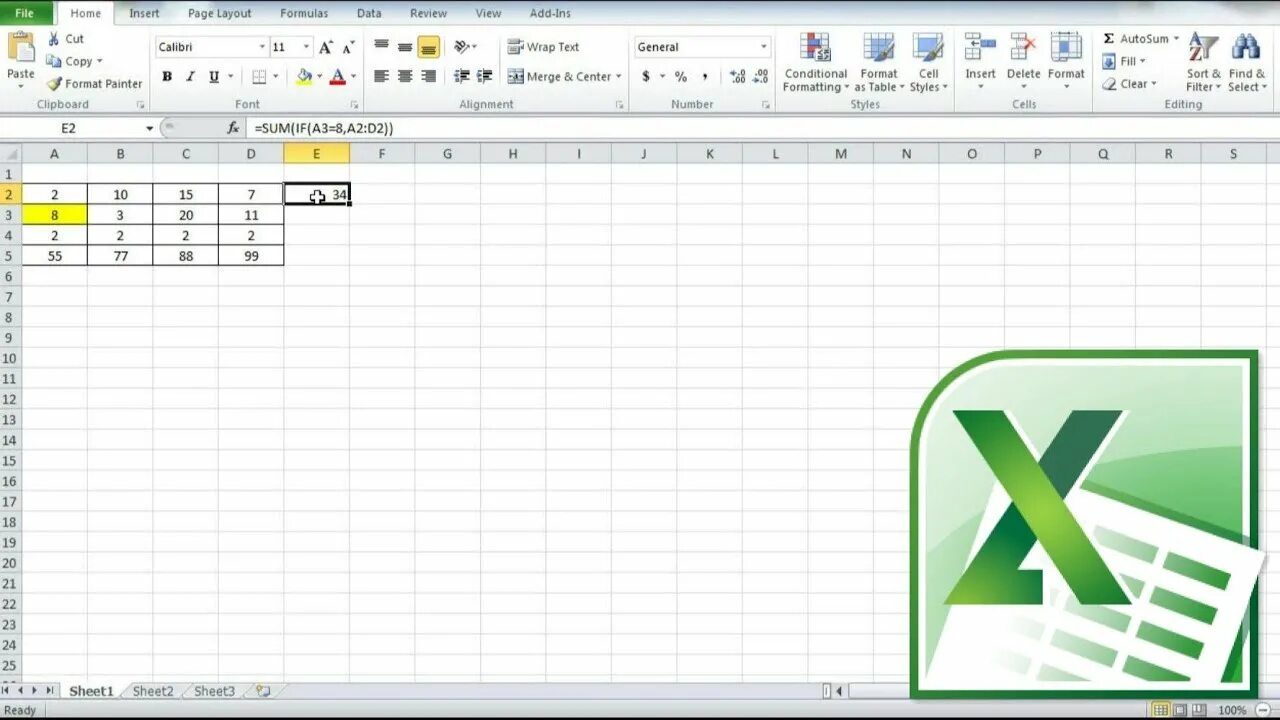Screen dimensions: 1280x720
Task: Click the Insert Worksheet tab icon
Action: click(262, 691)
